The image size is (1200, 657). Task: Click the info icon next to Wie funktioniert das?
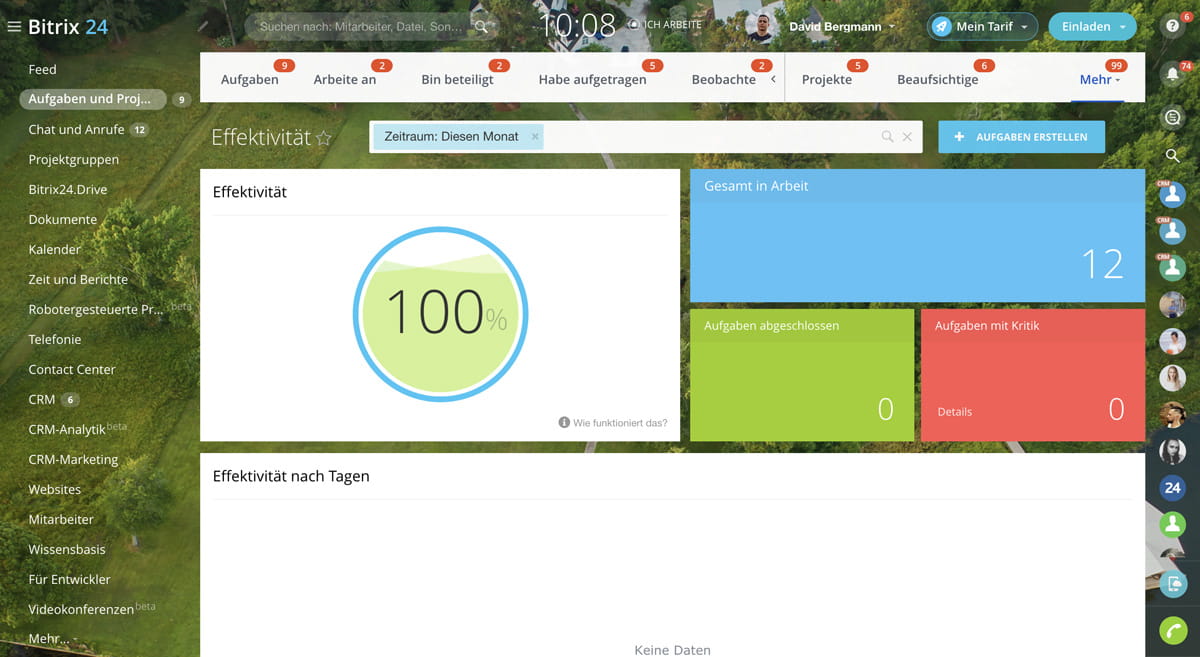click(564, 423)
